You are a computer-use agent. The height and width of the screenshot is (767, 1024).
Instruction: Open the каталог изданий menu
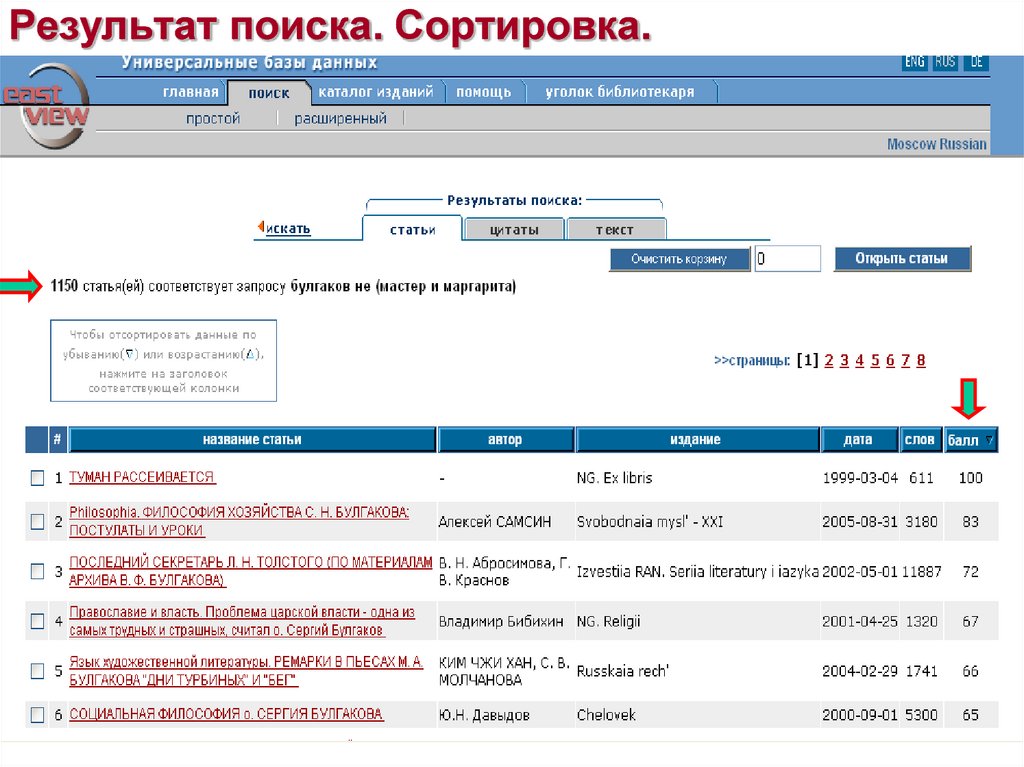(375, 90)
